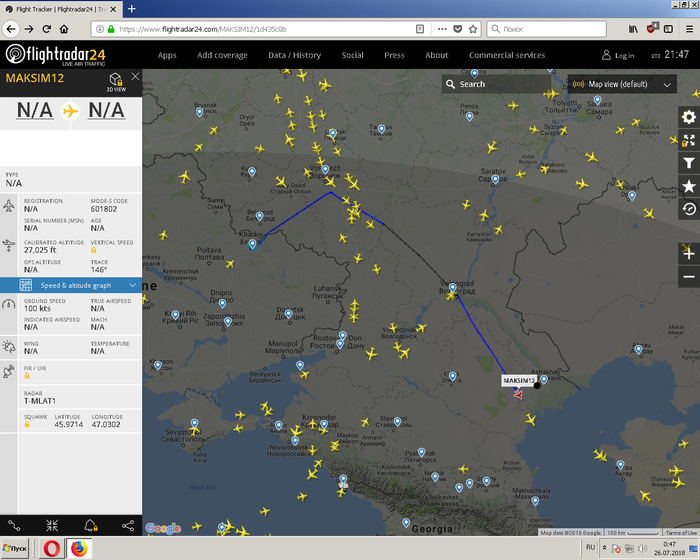Zoom out the map with minus button
This screenshot has width=700, height=560.
689,277
